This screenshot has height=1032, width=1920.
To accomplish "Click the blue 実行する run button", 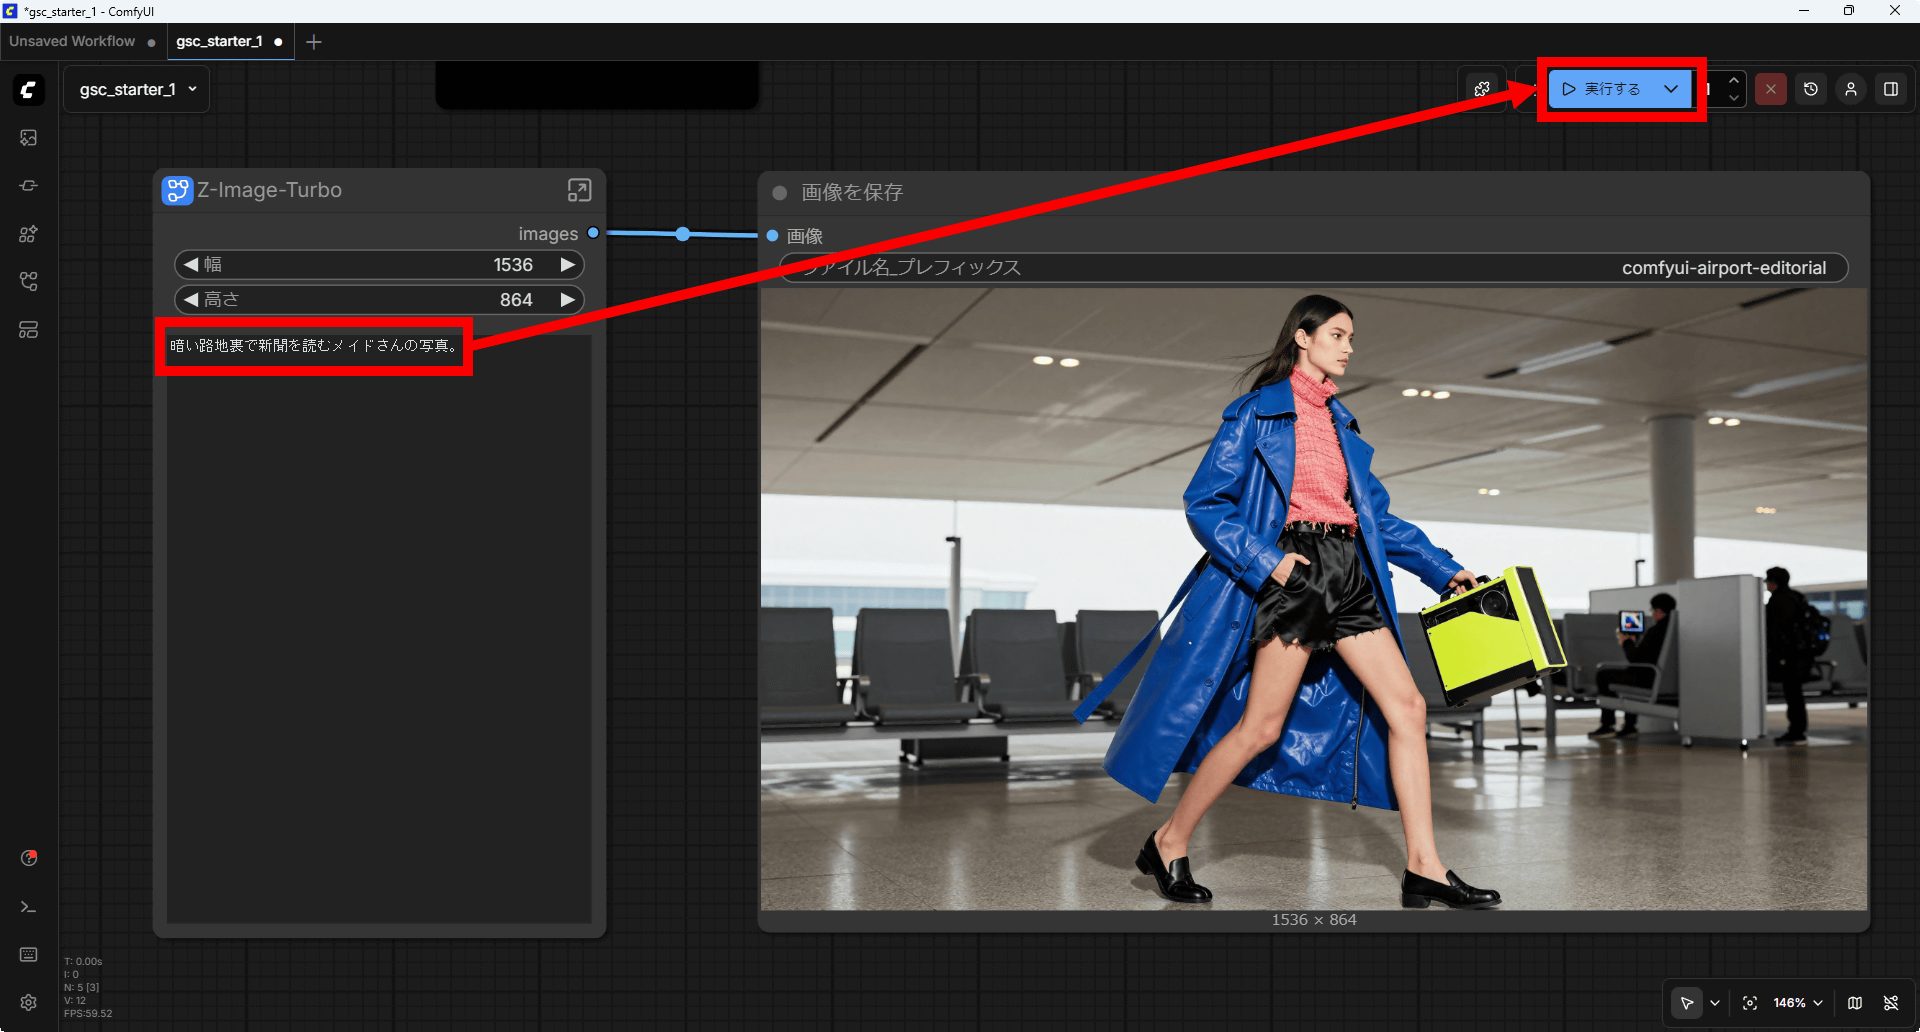I will click(x=1602, y=89).
